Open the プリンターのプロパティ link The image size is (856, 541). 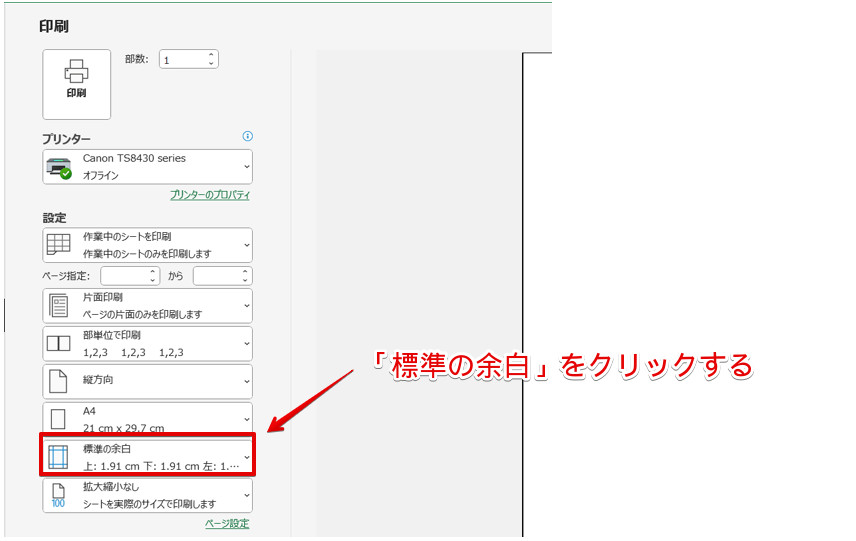(210, 195)
